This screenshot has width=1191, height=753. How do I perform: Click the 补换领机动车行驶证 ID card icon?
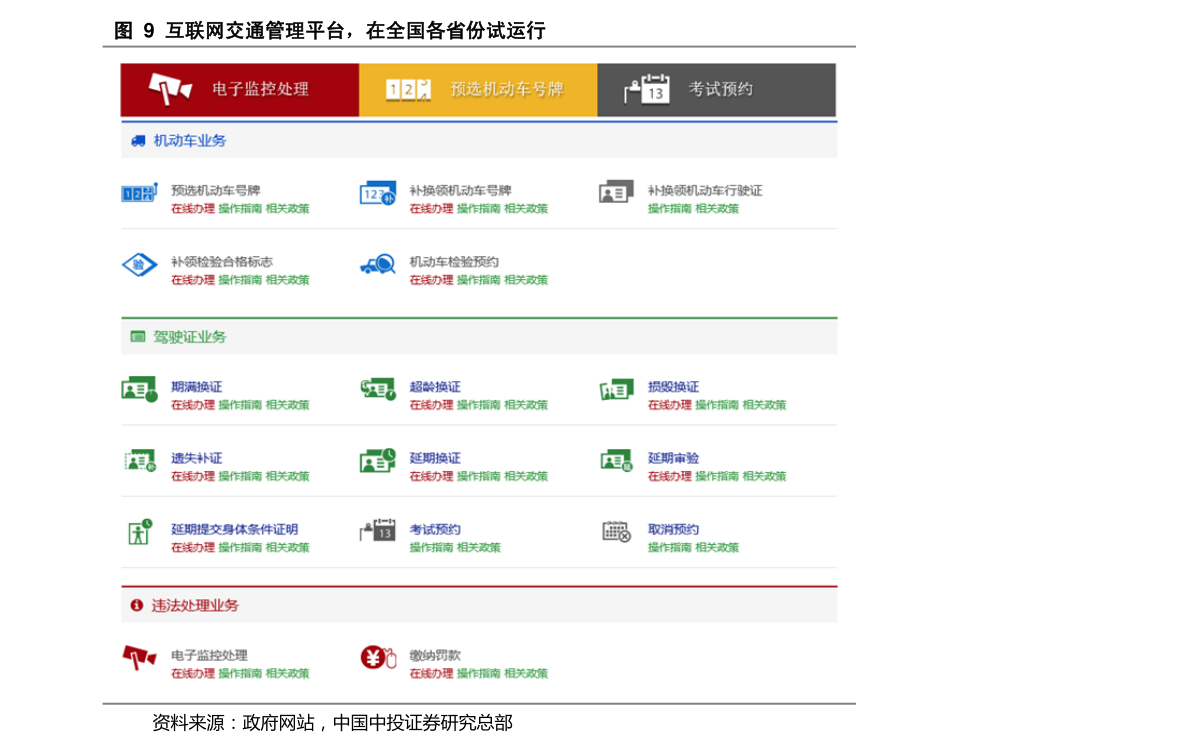pyautogui.click(x=616, y=192)
